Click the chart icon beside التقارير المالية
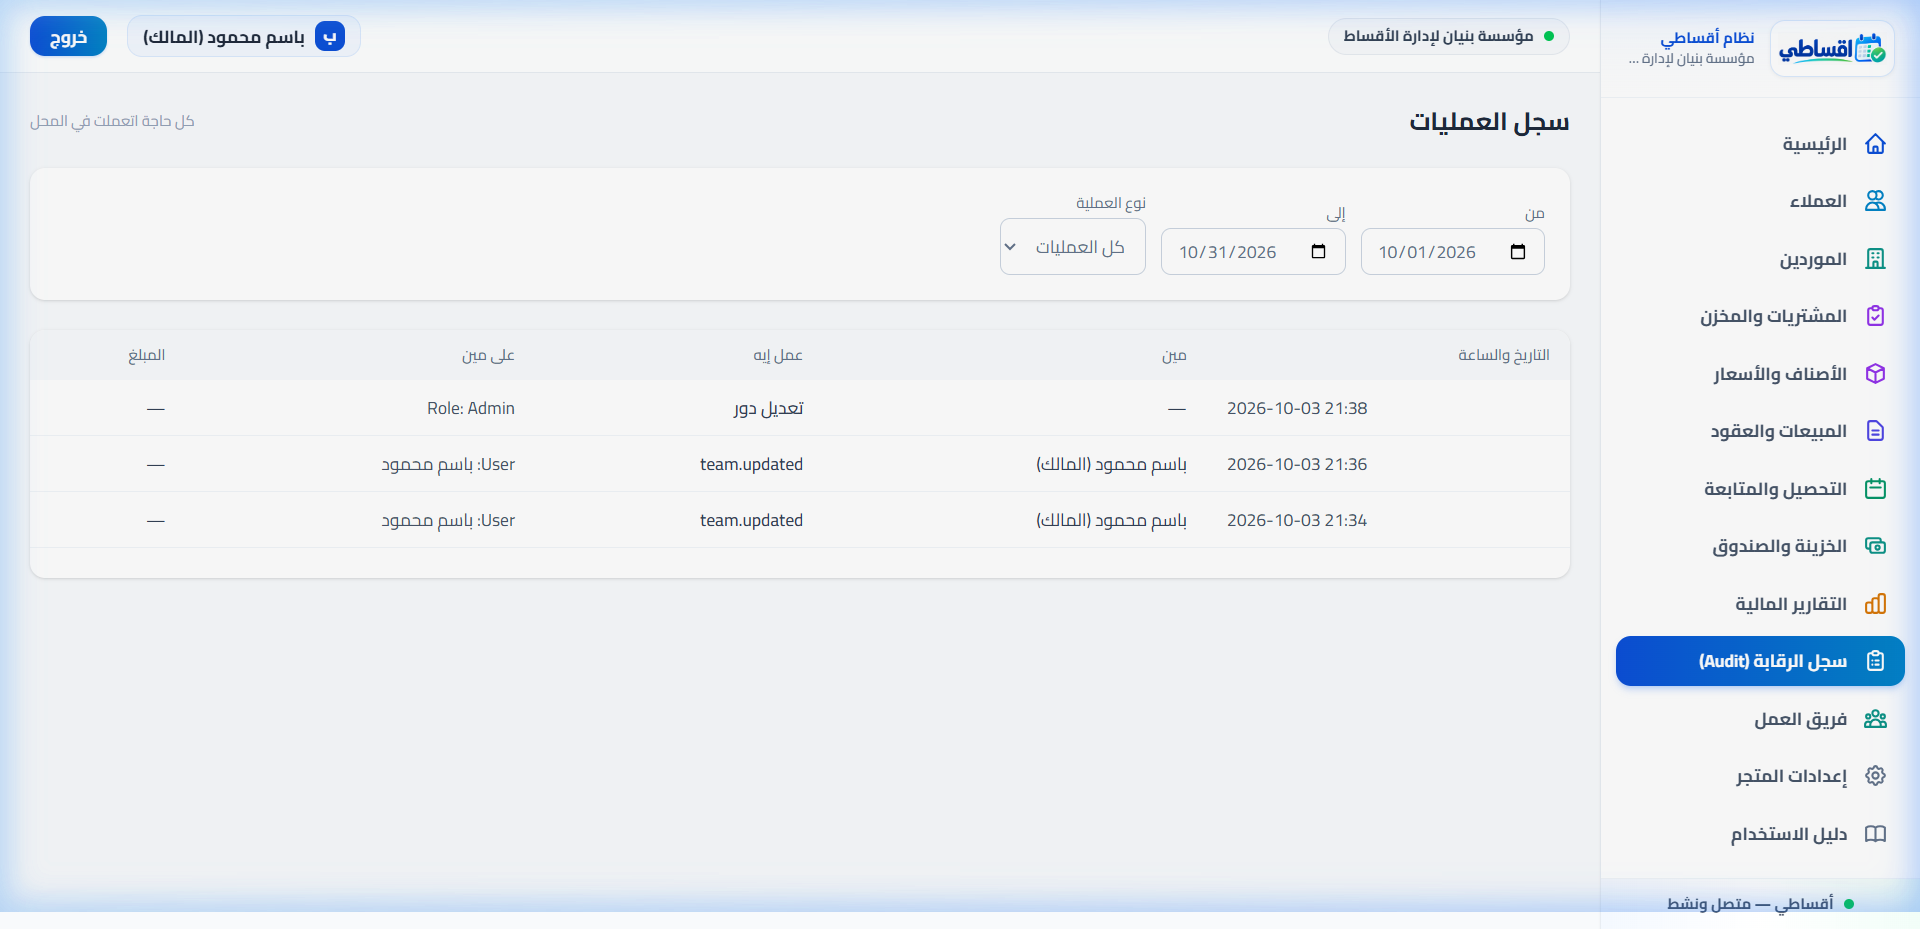This screenshot has height=929, width=1920. (x=1875, y=604)
